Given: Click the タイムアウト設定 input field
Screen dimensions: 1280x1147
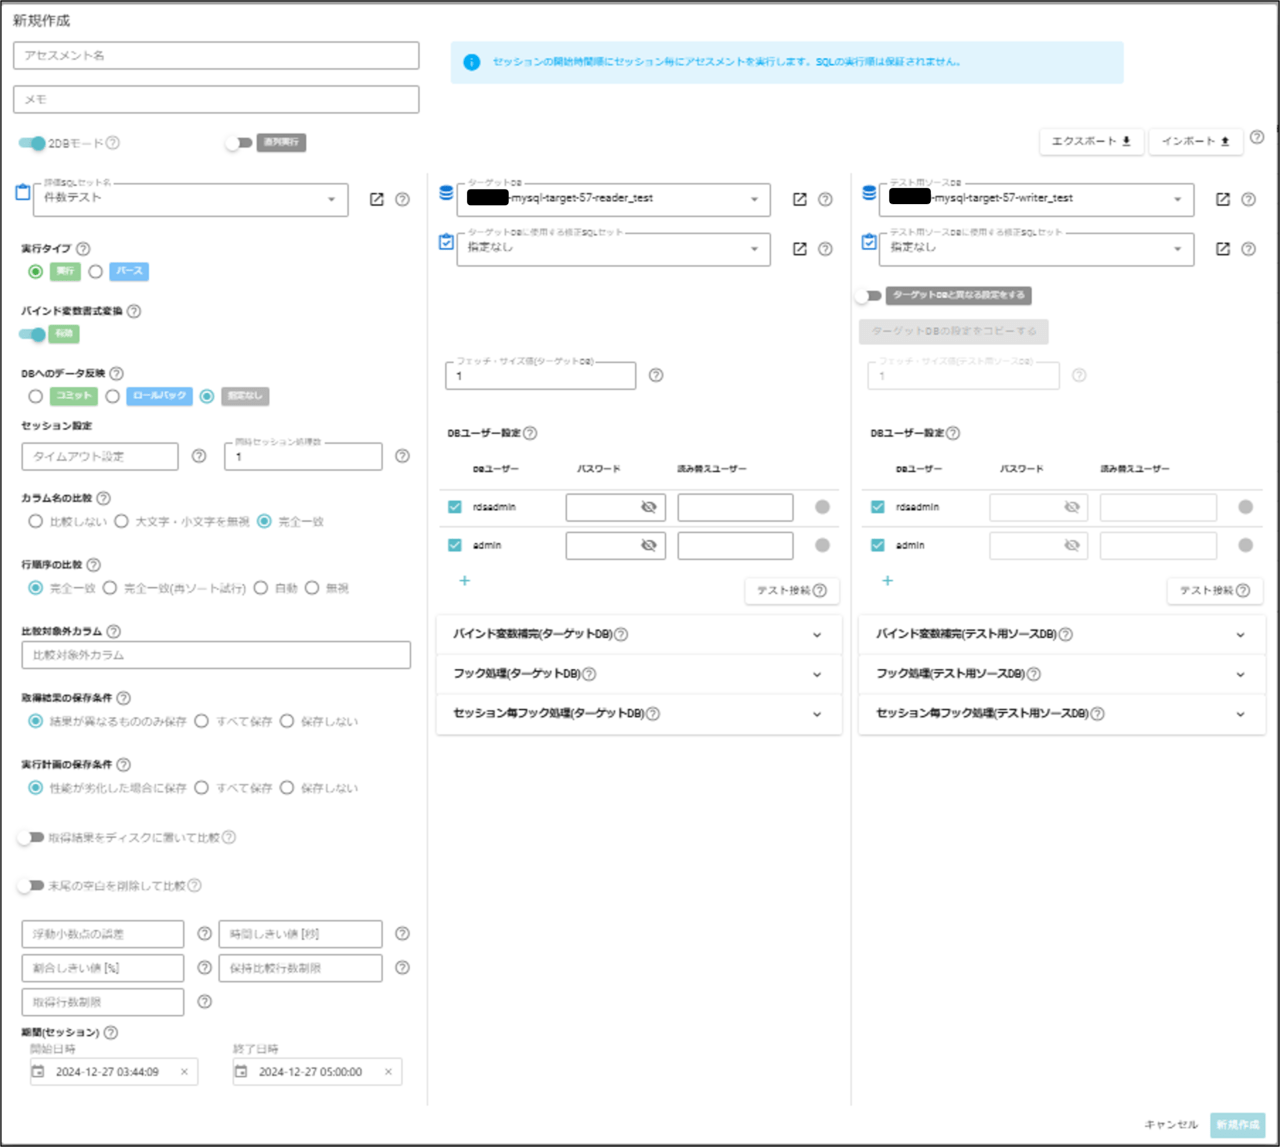Looking at the screenshot, I should click(x=100, y=456).
